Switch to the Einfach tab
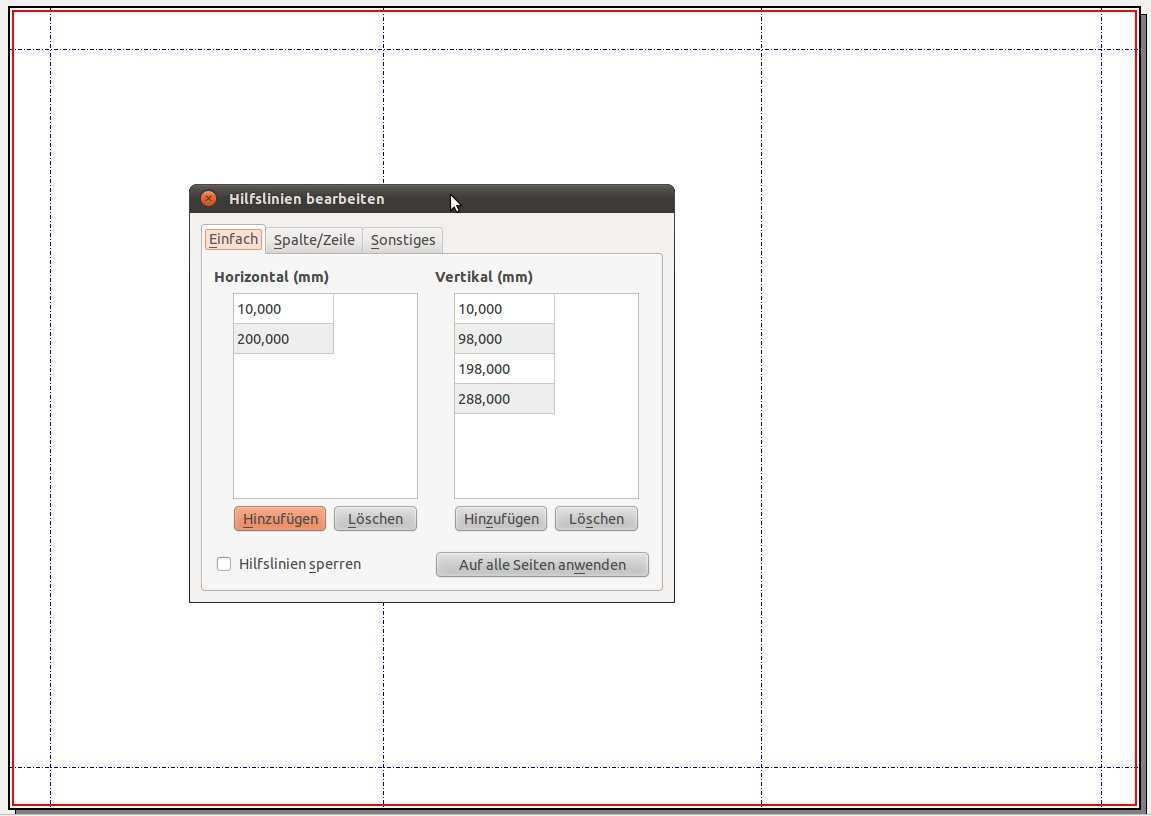Viewport: 1151px width, 816px height. tap(234, 239)
